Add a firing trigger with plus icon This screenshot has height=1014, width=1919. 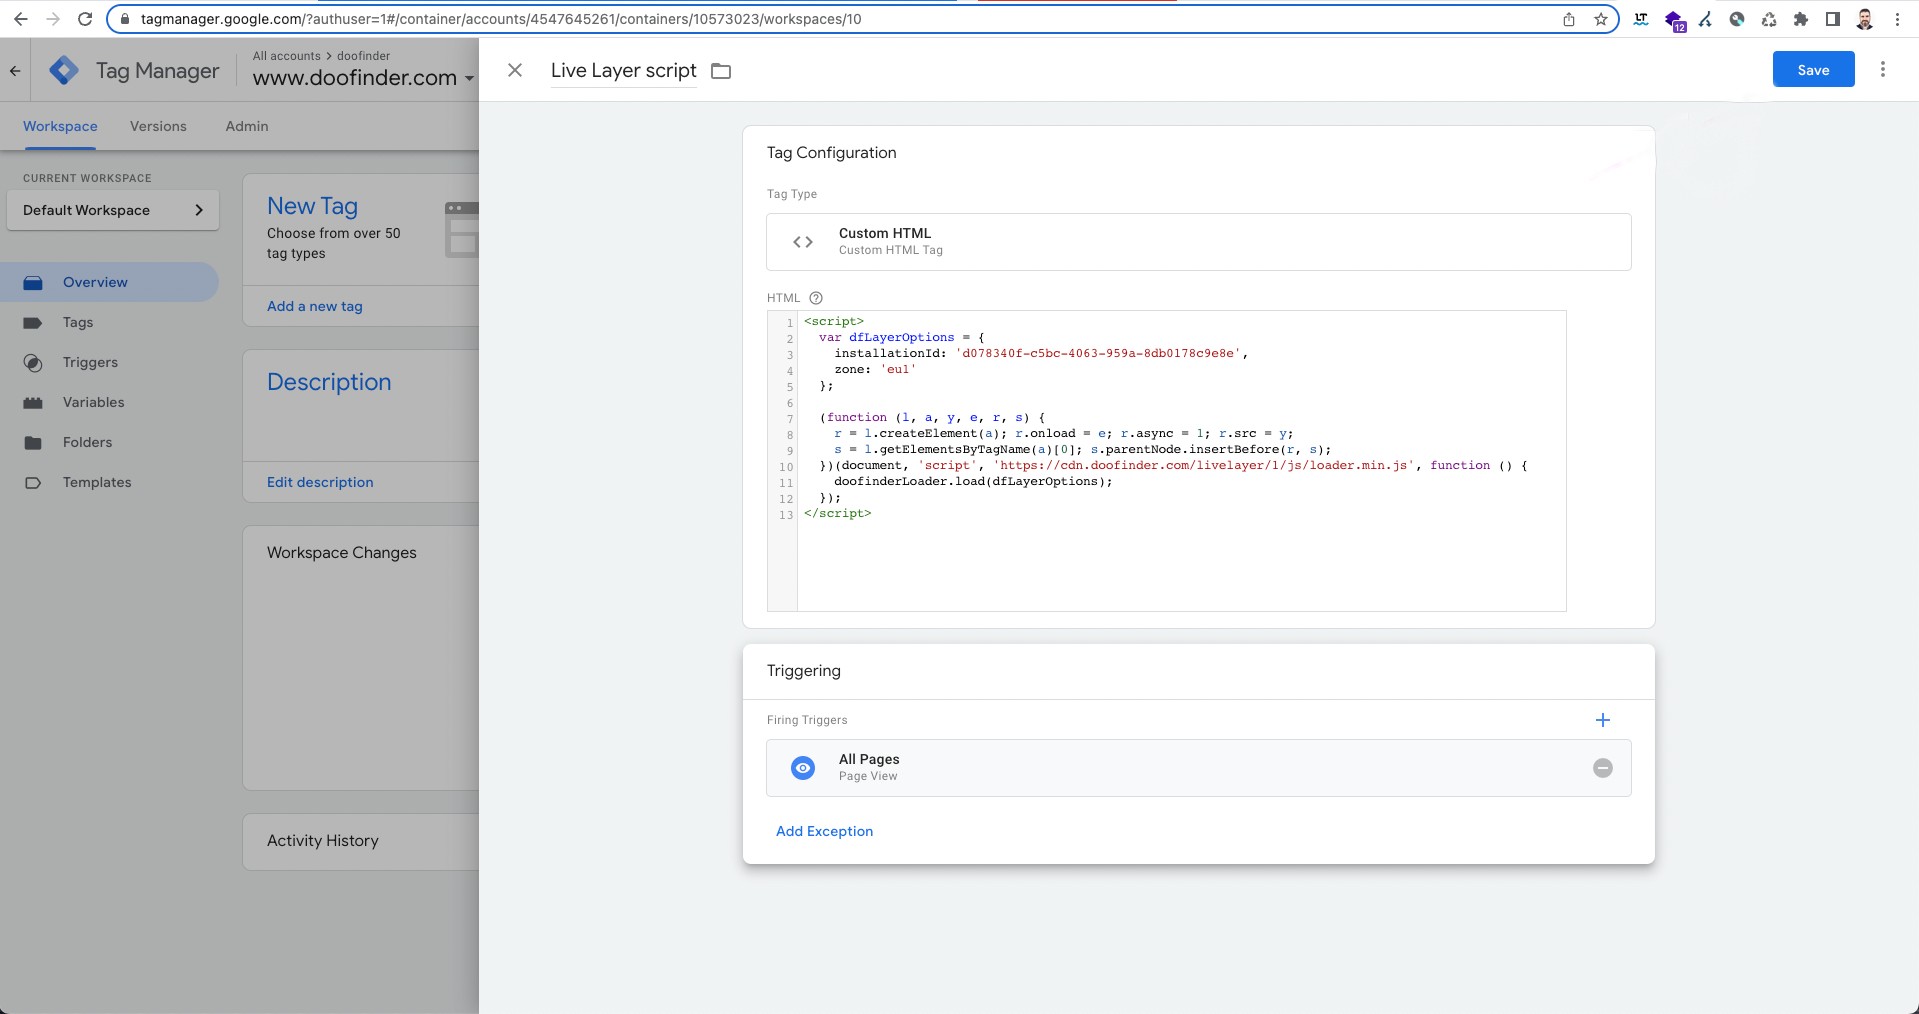coord(1602,720)
